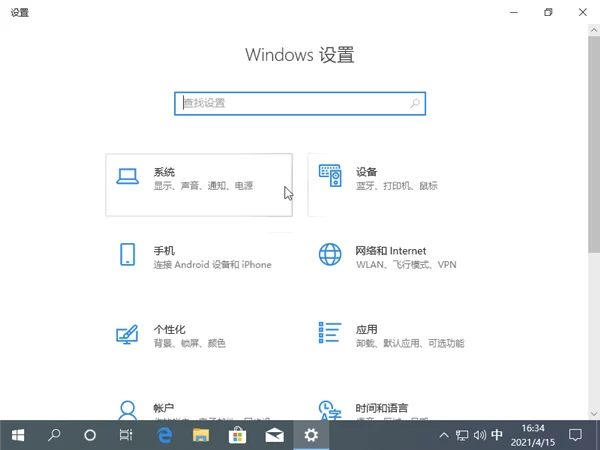Screen dimensions: 600x450
Task: Click the search magnifier in 查找设置 box
Action: coord(415,103)
